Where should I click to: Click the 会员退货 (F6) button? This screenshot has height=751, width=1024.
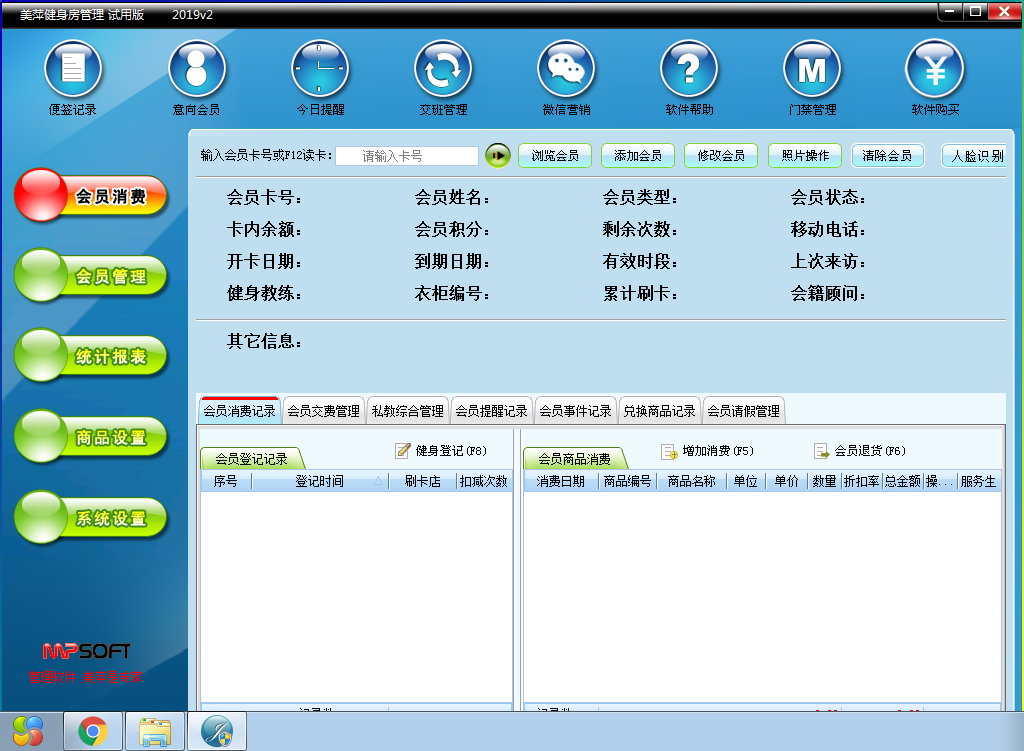coord(859,451)
